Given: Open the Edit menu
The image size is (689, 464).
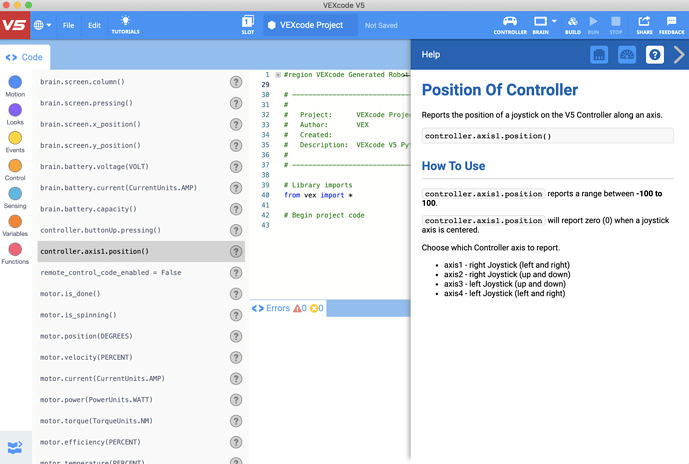Looking at the screenshot, I should 94,25.
